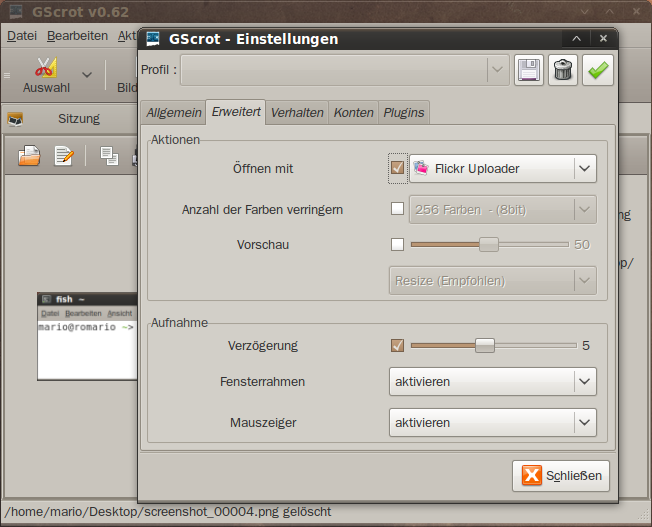Image resolution: width=652 pixels, height=527 pixels.
Task: Click the green checkmark apply profile icon
Action: pyautogui.click(x=598, y=70)
